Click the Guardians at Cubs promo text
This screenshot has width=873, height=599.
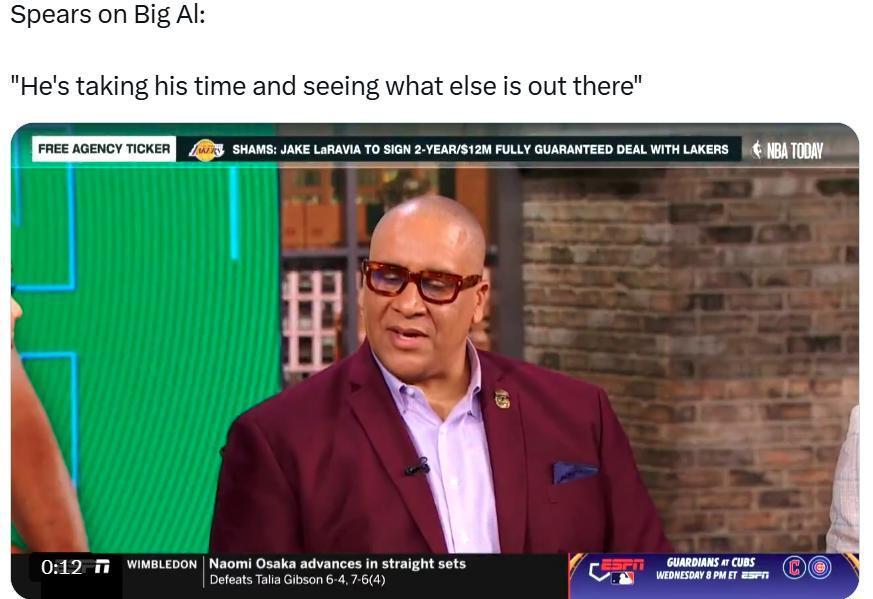710,562
